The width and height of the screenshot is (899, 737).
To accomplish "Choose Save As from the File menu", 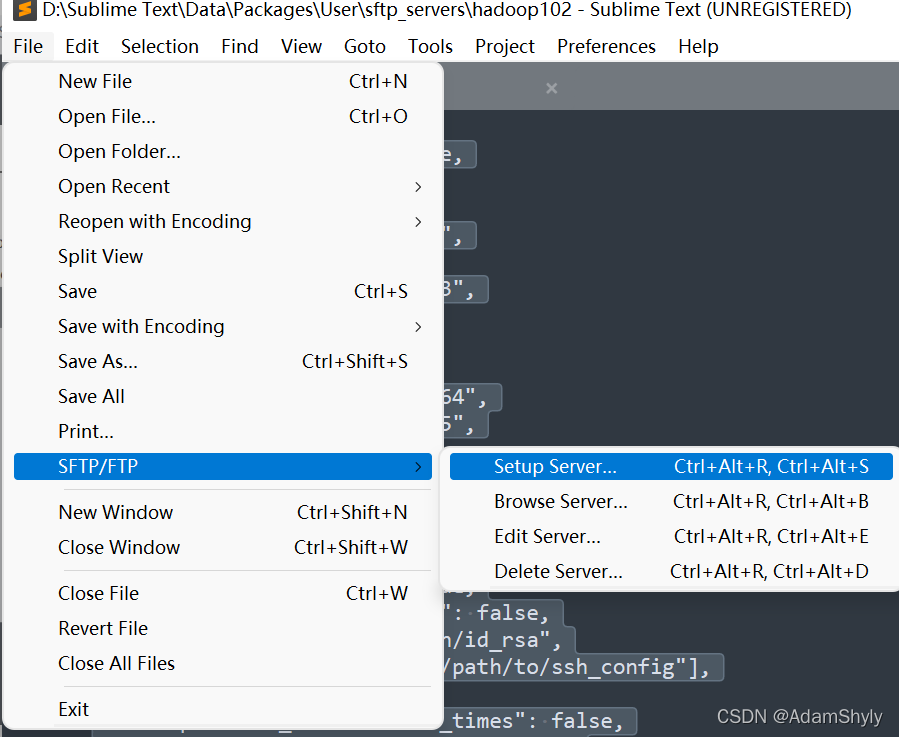I will coord(96,361).
